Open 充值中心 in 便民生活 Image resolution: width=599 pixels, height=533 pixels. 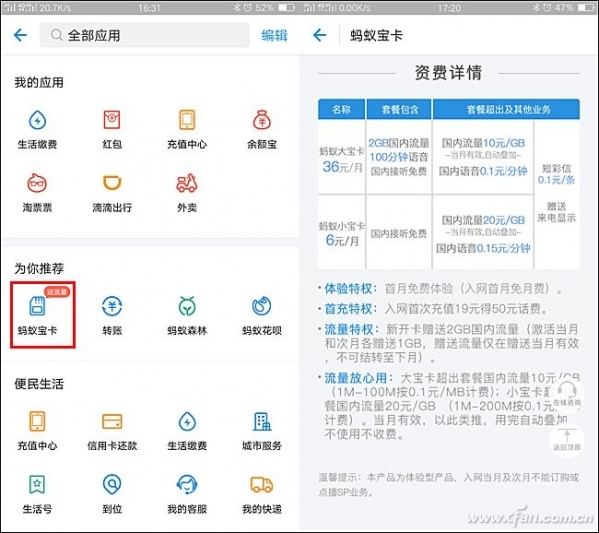tap(37, 430)
